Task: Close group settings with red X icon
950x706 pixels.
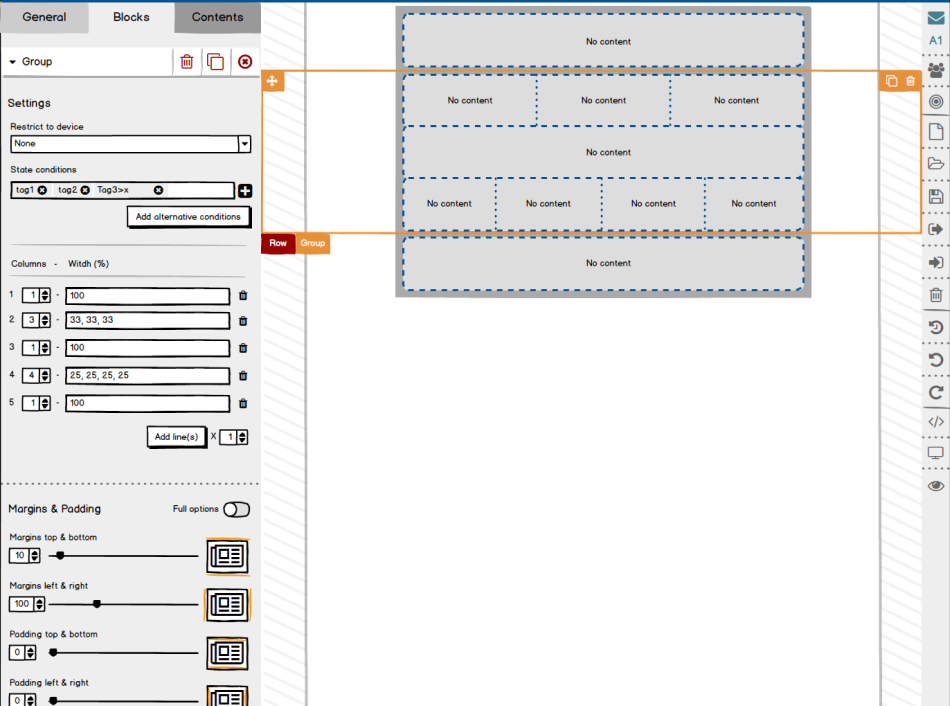Action: tap(245, 62)
